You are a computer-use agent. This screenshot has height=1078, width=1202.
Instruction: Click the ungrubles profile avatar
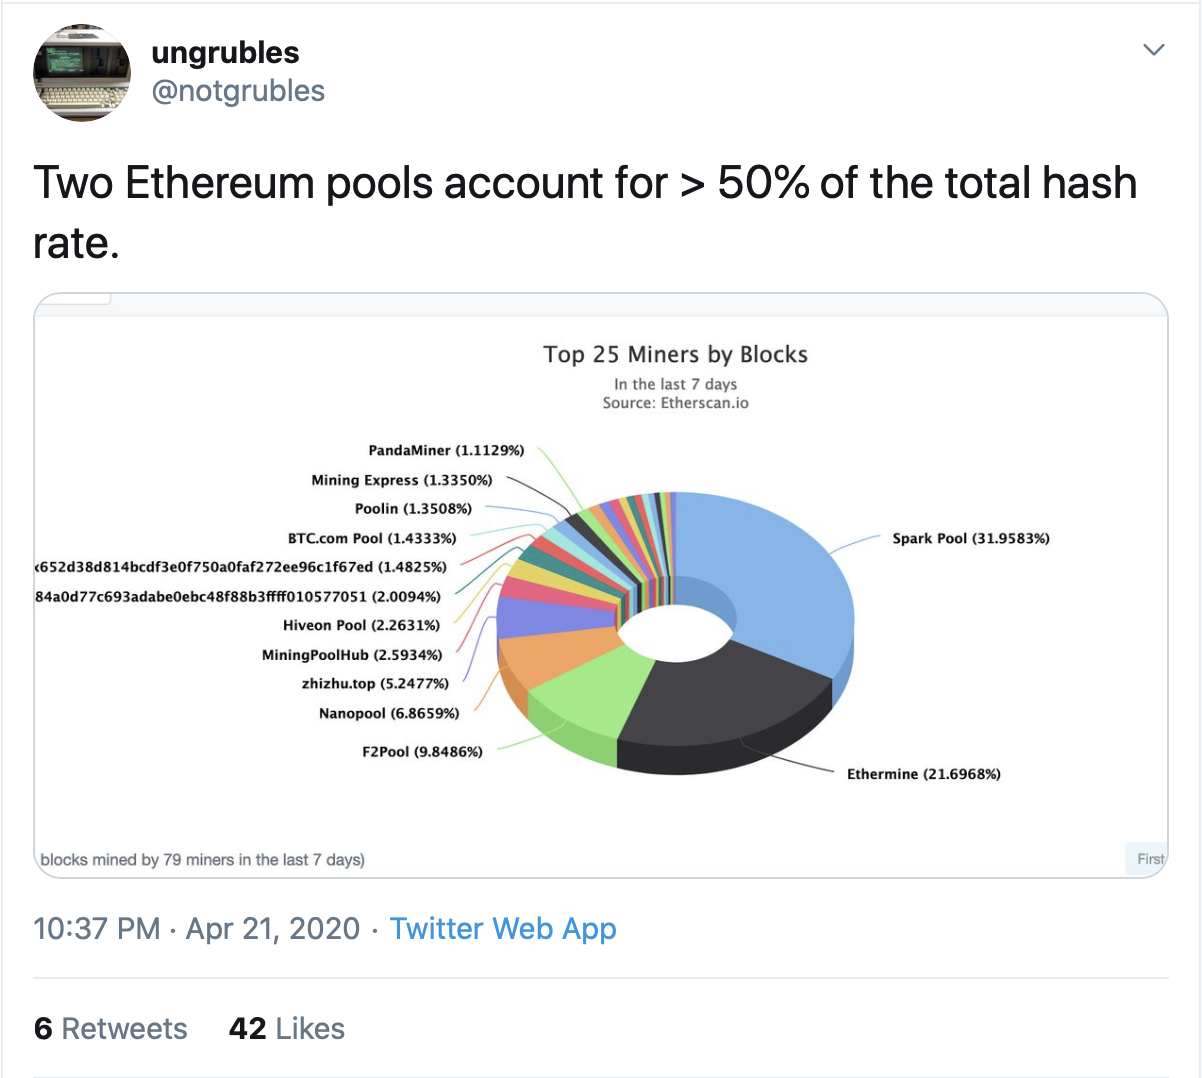coord(82,73)
